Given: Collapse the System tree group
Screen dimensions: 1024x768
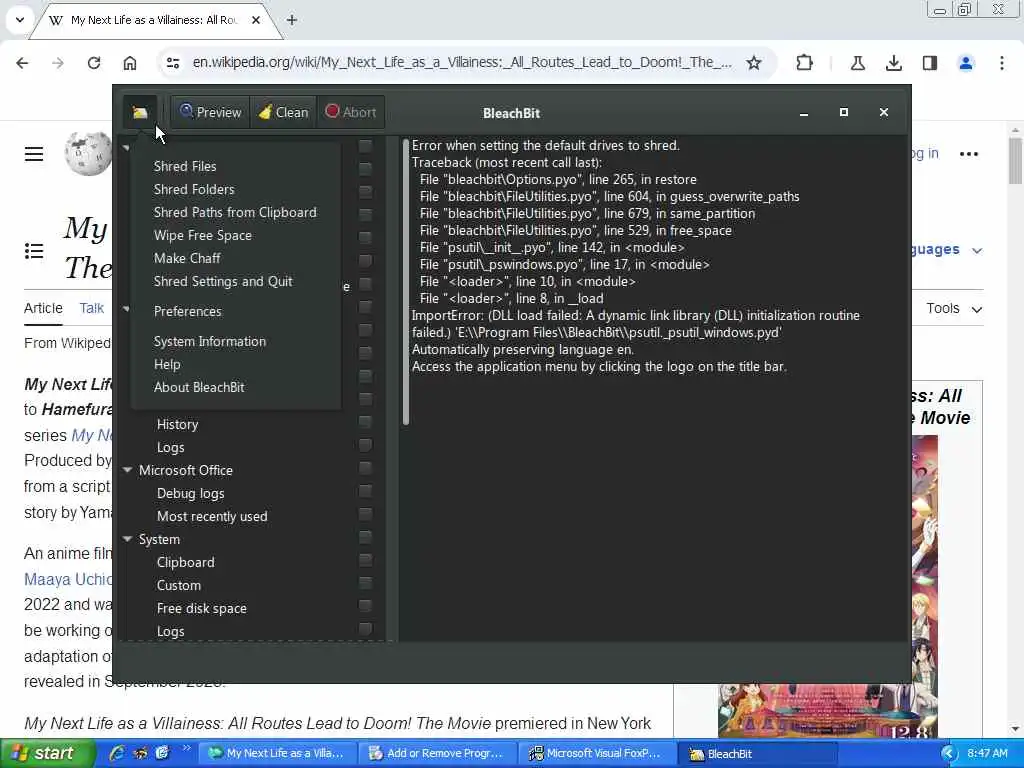Looking at the screenshot, I should coord(127,539).
